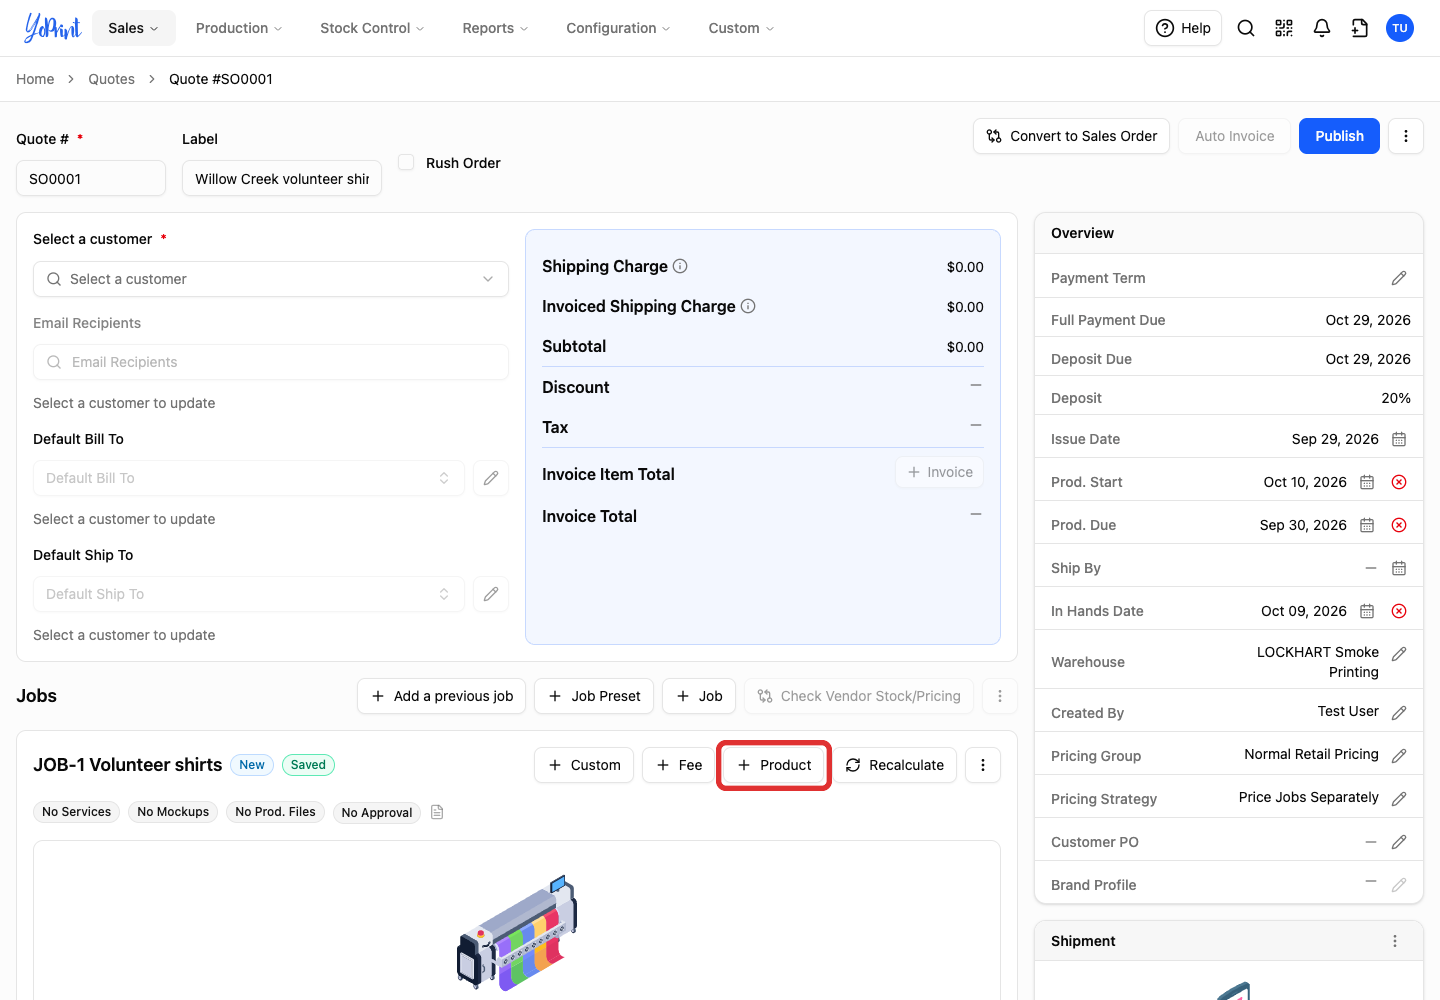Open the notifications bell
The image size is (1440, 1000).
1322,28
